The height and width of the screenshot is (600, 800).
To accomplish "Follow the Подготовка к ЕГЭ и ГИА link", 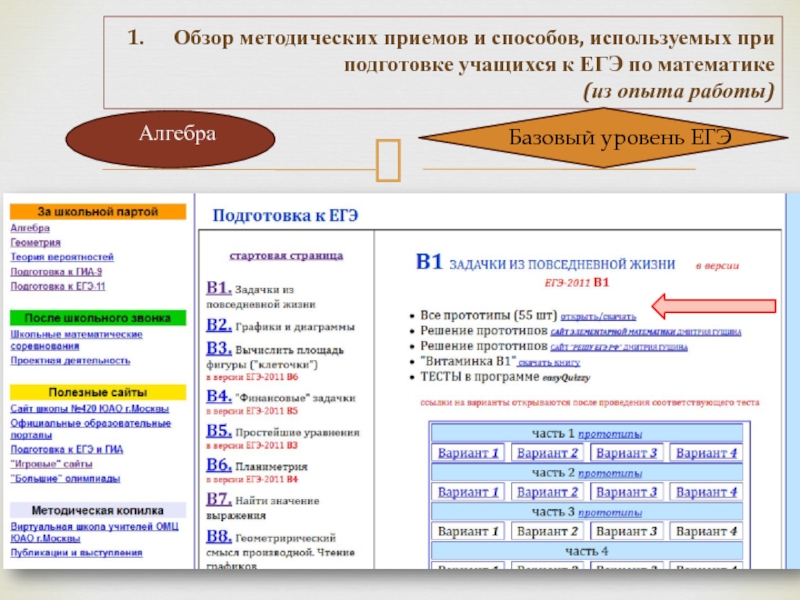I will click(x=67, y=449).
